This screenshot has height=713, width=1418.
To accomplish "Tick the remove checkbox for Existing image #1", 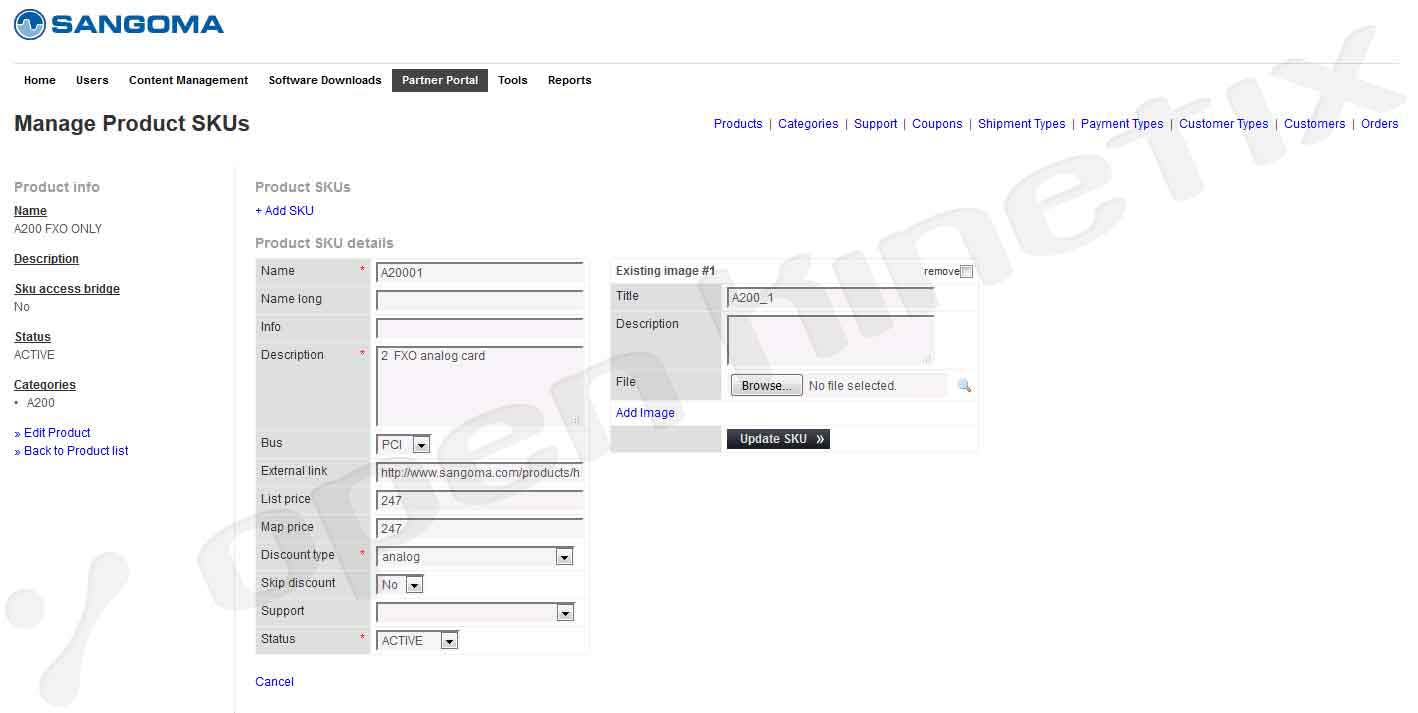I will [x=966, y=271].
